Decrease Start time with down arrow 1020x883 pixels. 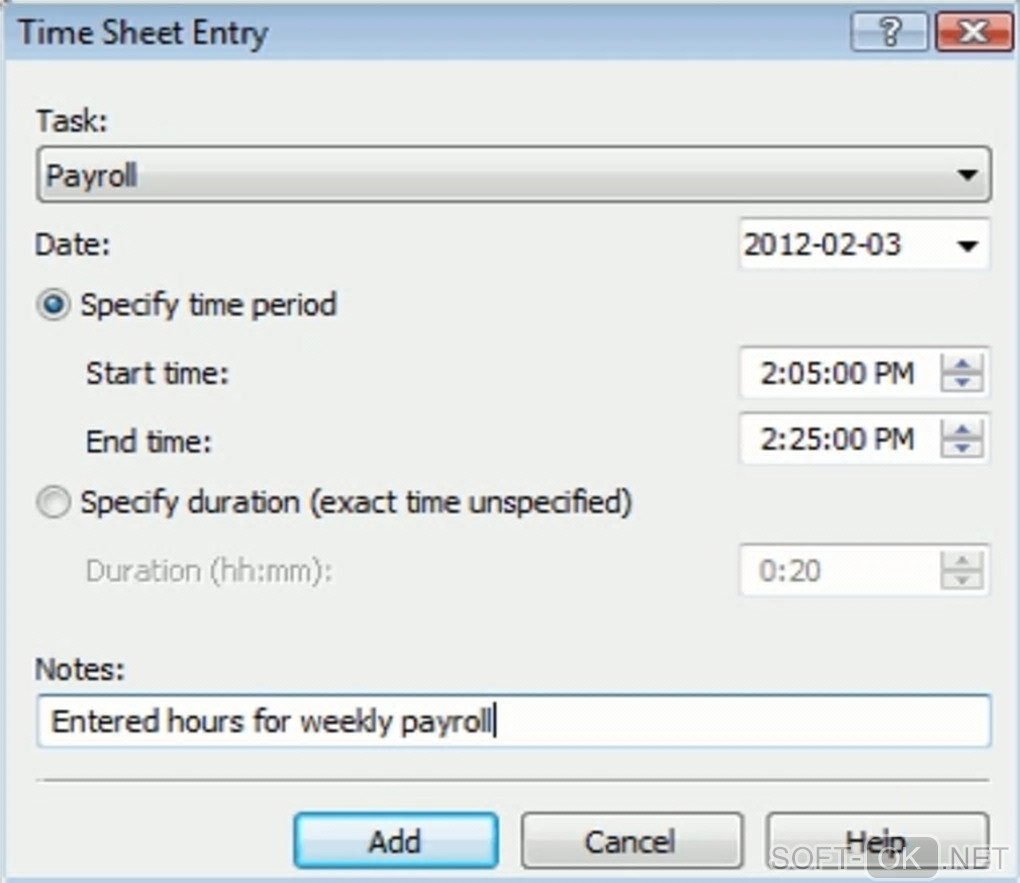[963, 383]
